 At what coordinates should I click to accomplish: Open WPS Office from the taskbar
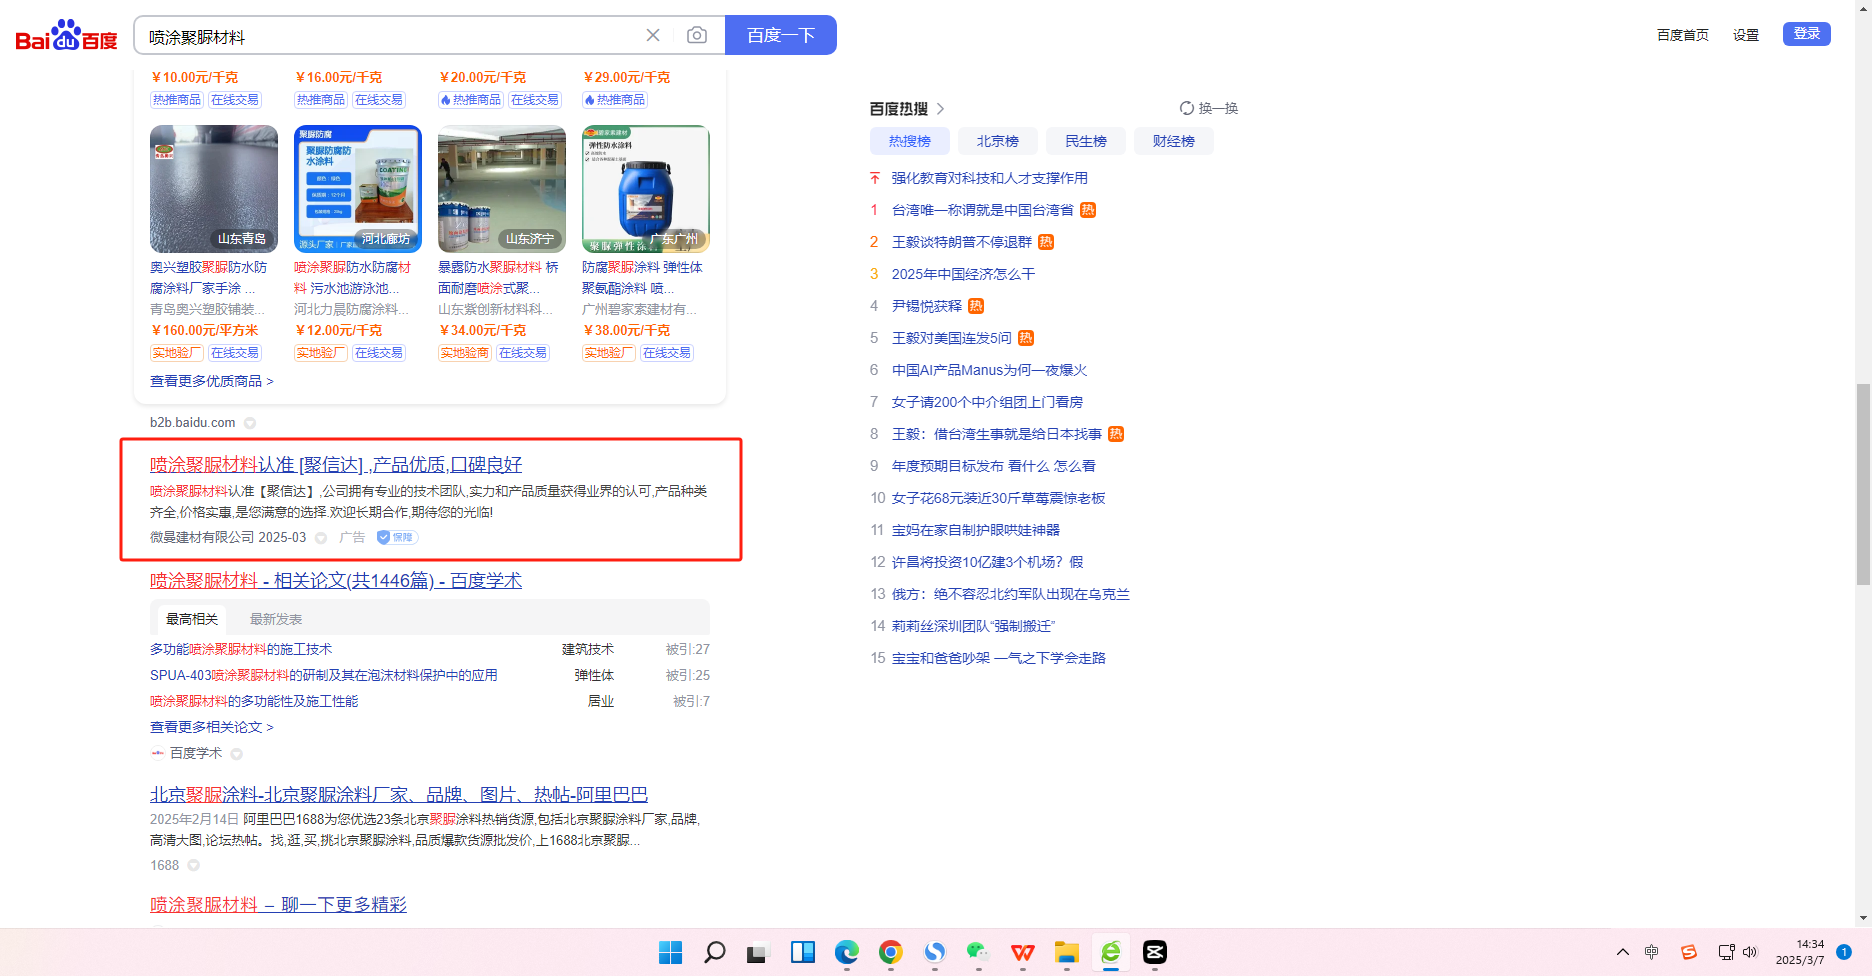pos(1022,952)
